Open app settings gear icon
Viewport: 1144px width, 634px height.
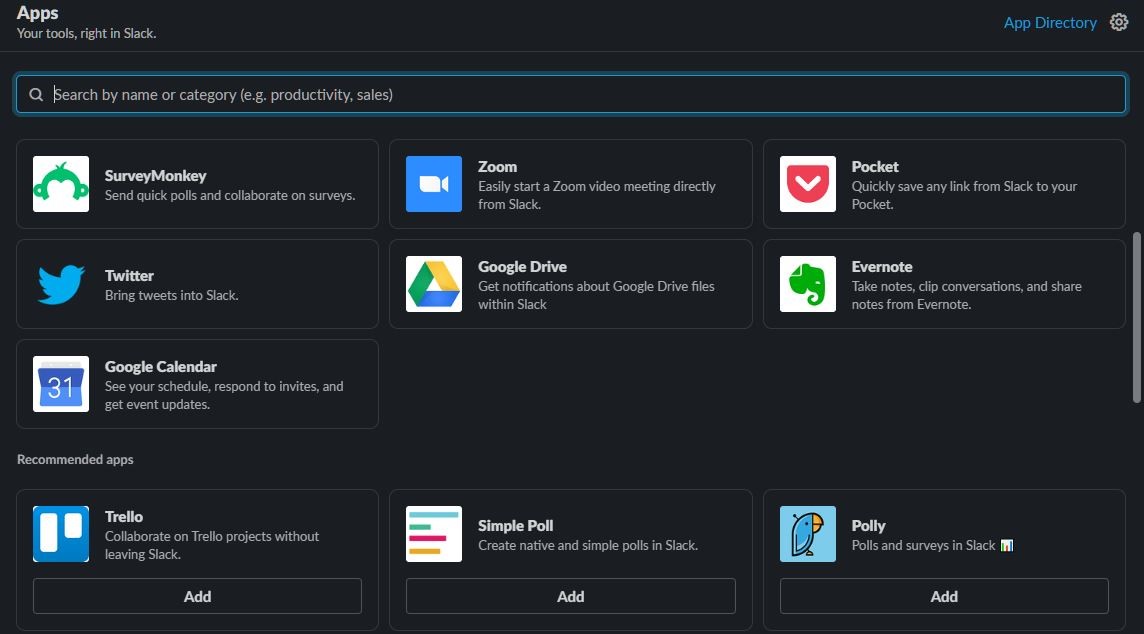tap(1118, 23)
